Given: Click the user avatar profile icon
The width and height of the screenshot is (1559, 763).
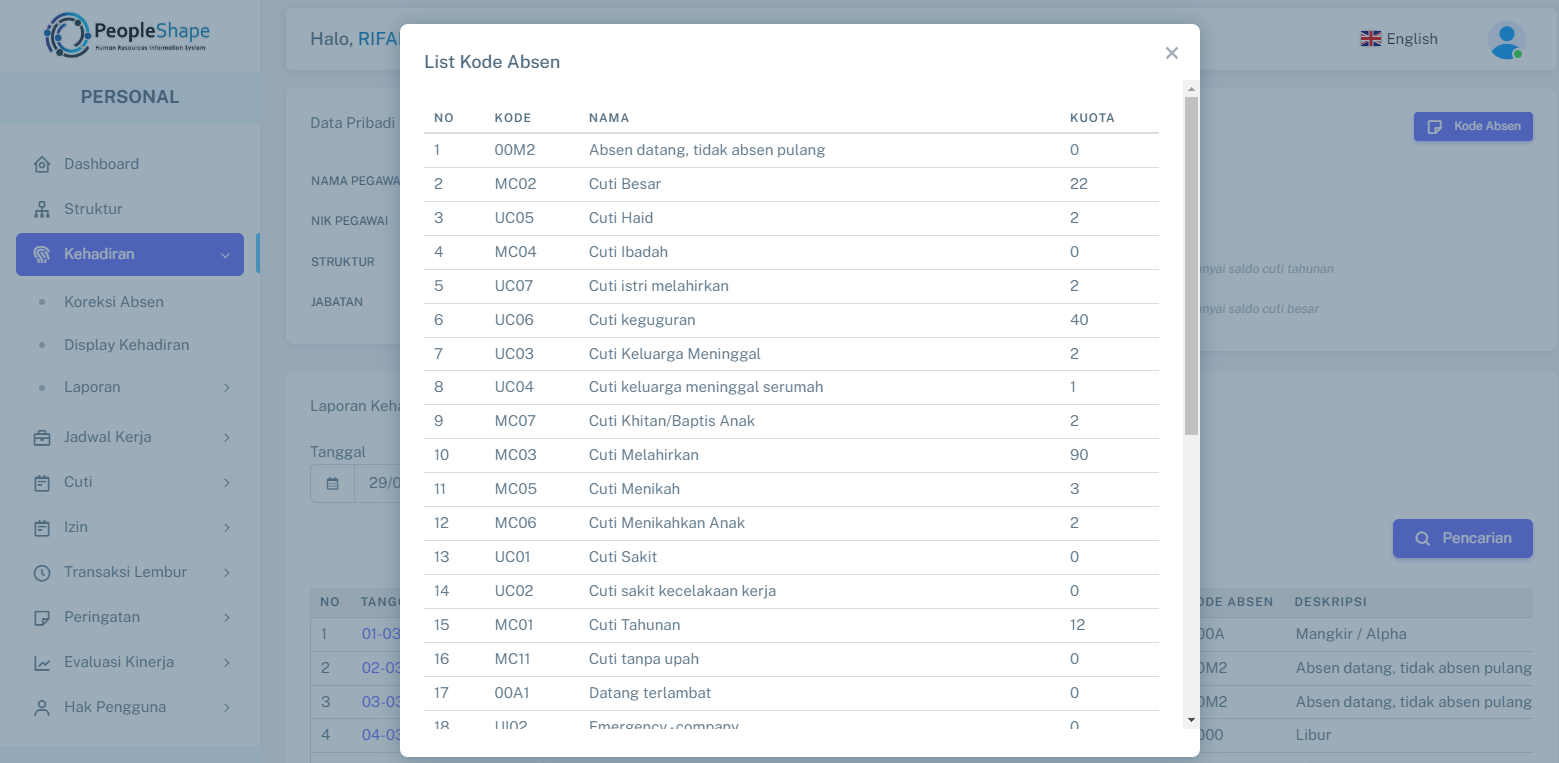Looking at the screenshot, I should pyautogui.click(x=1506, y=40).
